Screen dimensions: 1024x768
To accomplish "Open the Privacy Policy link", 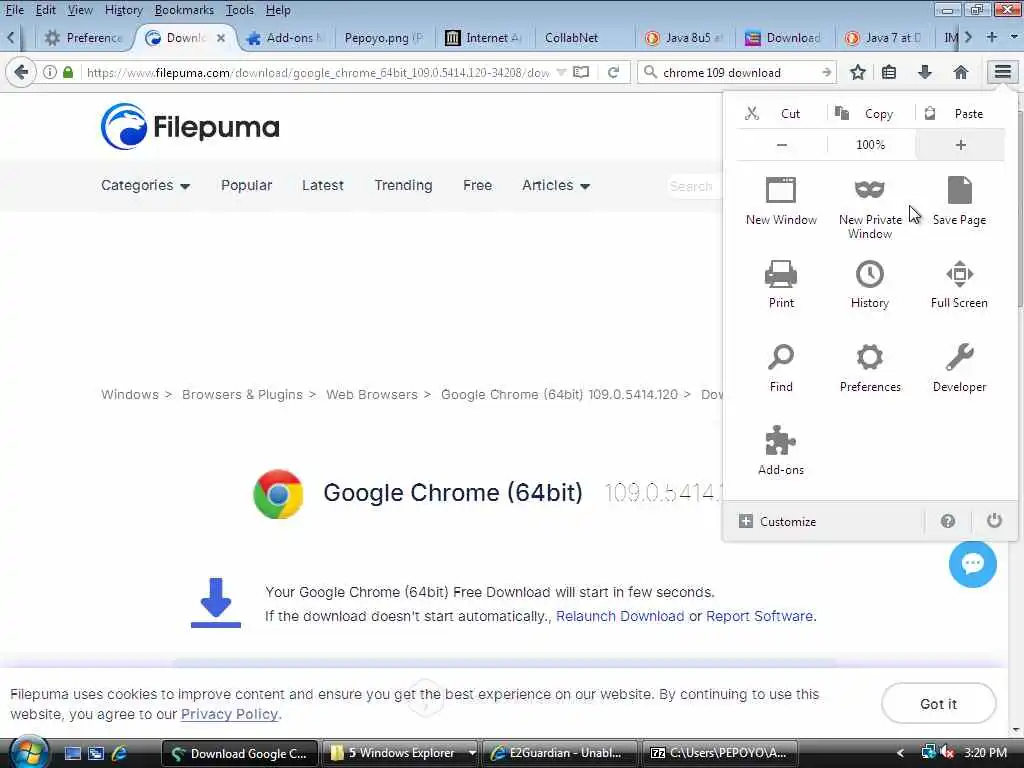I will [x=229, y=714].
